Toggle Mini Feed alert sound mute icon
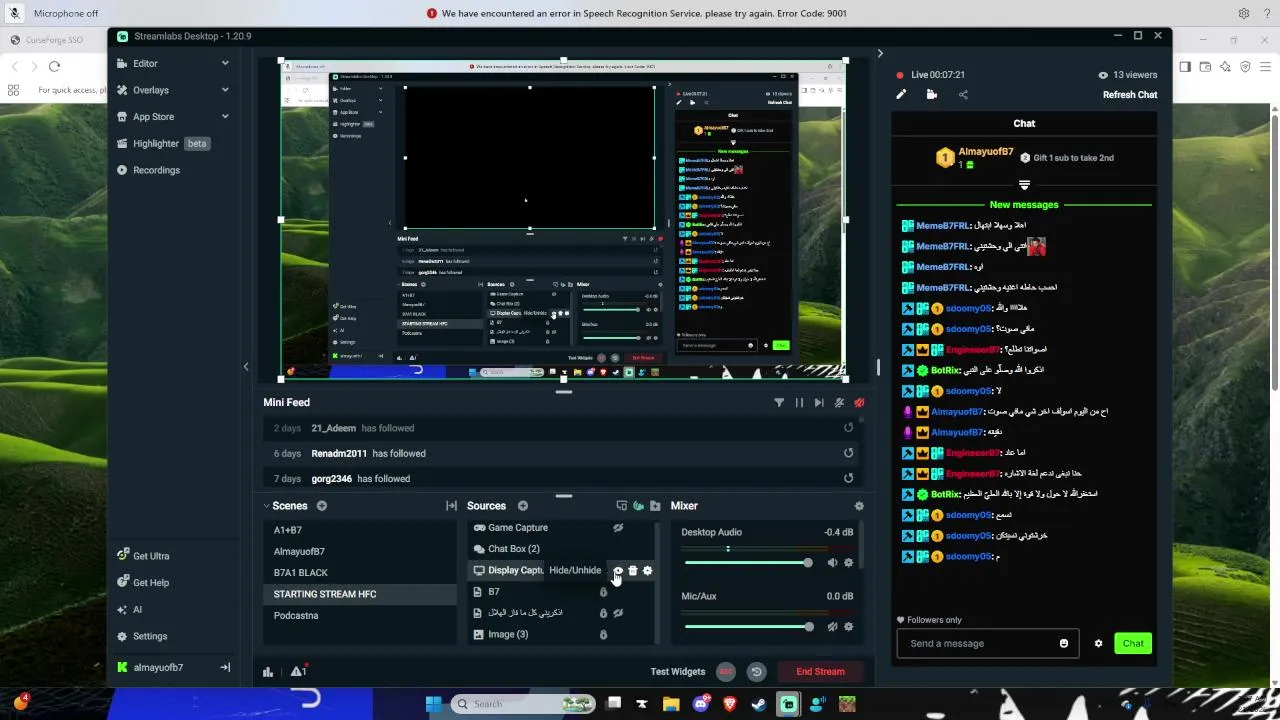Image resolution: width=1280 pixels, height=720 pixels. click(x=839, y=403)
